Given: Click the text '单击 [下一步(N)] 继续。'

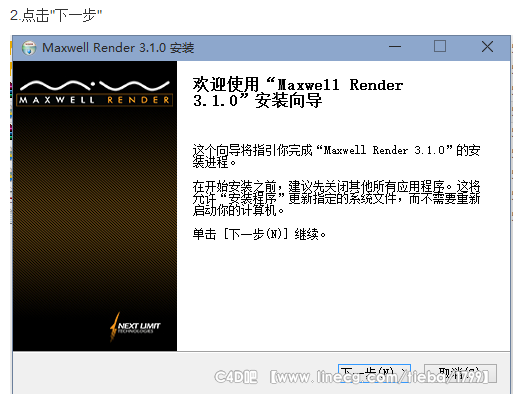Looking at the screenshot, I should pyautogui.click(x=259, y=234).
